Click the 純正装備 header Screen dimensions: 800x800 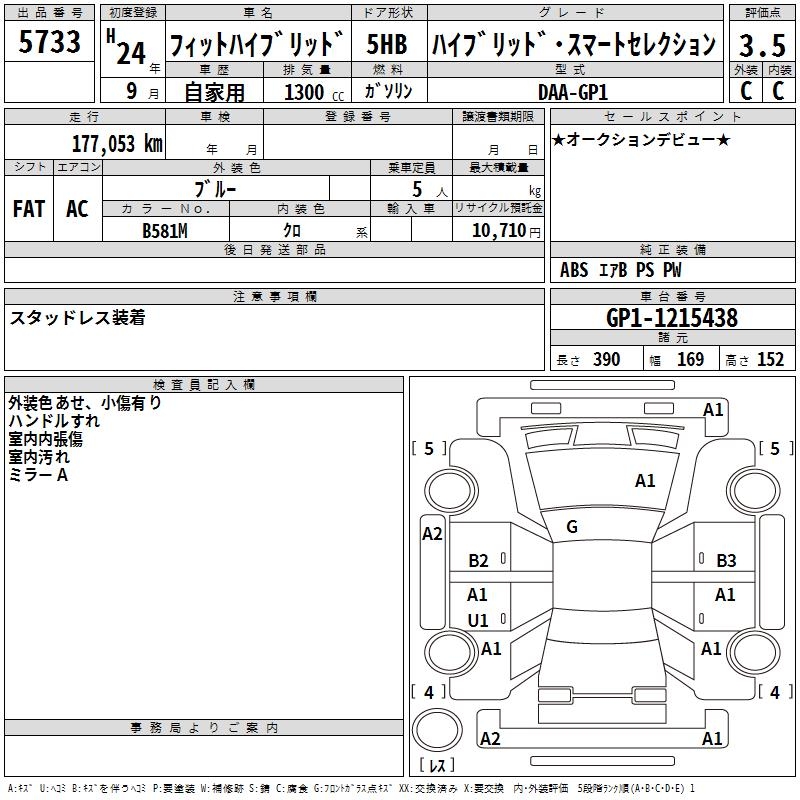(x=672, y=249)
